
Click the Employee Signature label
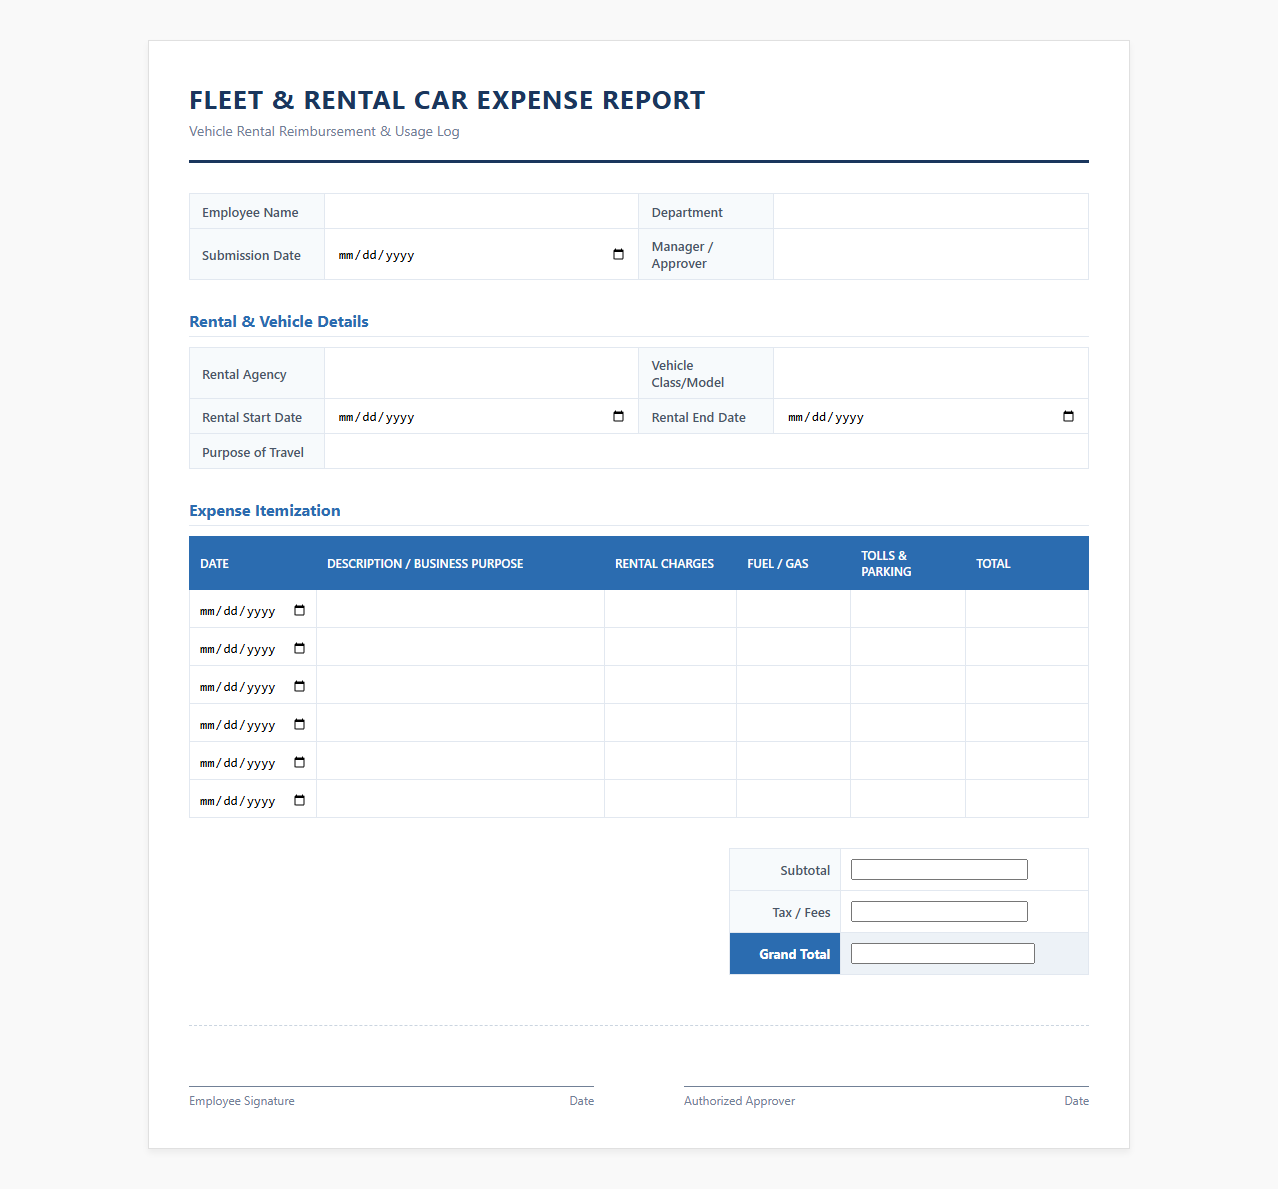tap(242, 1101)
